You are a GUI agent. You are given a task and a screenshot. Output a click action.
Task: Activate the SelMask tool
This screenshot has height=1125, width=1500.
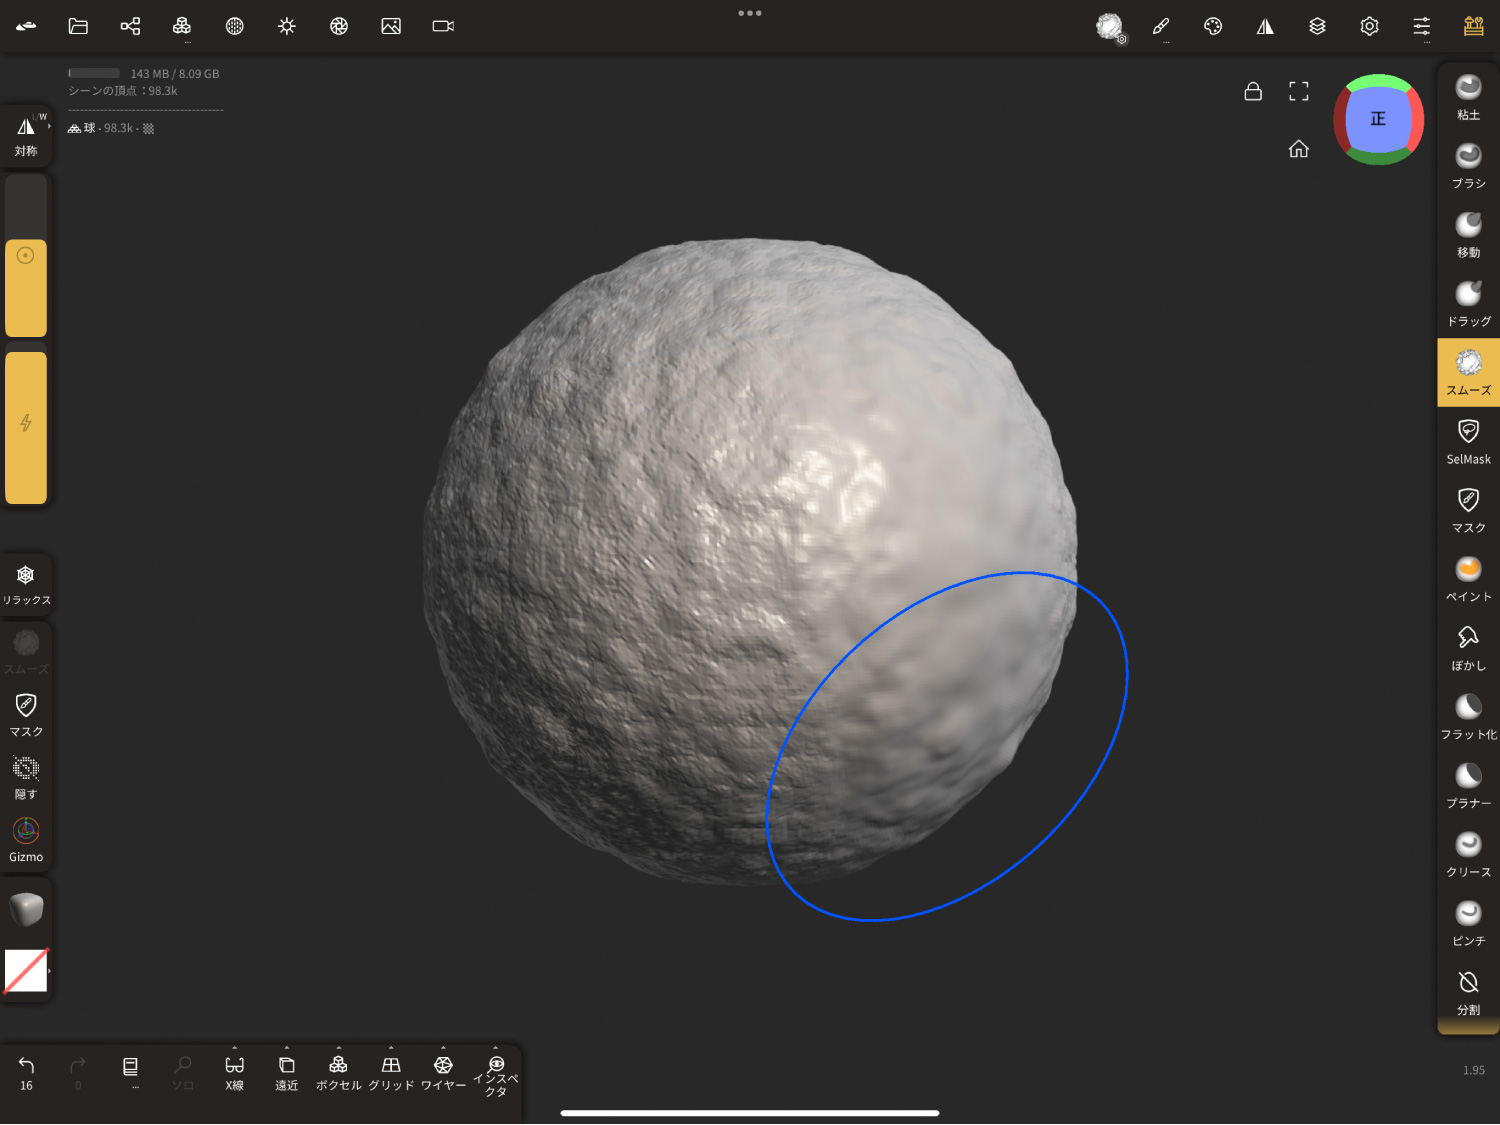pyautogui.click(x=1468, y=441)
